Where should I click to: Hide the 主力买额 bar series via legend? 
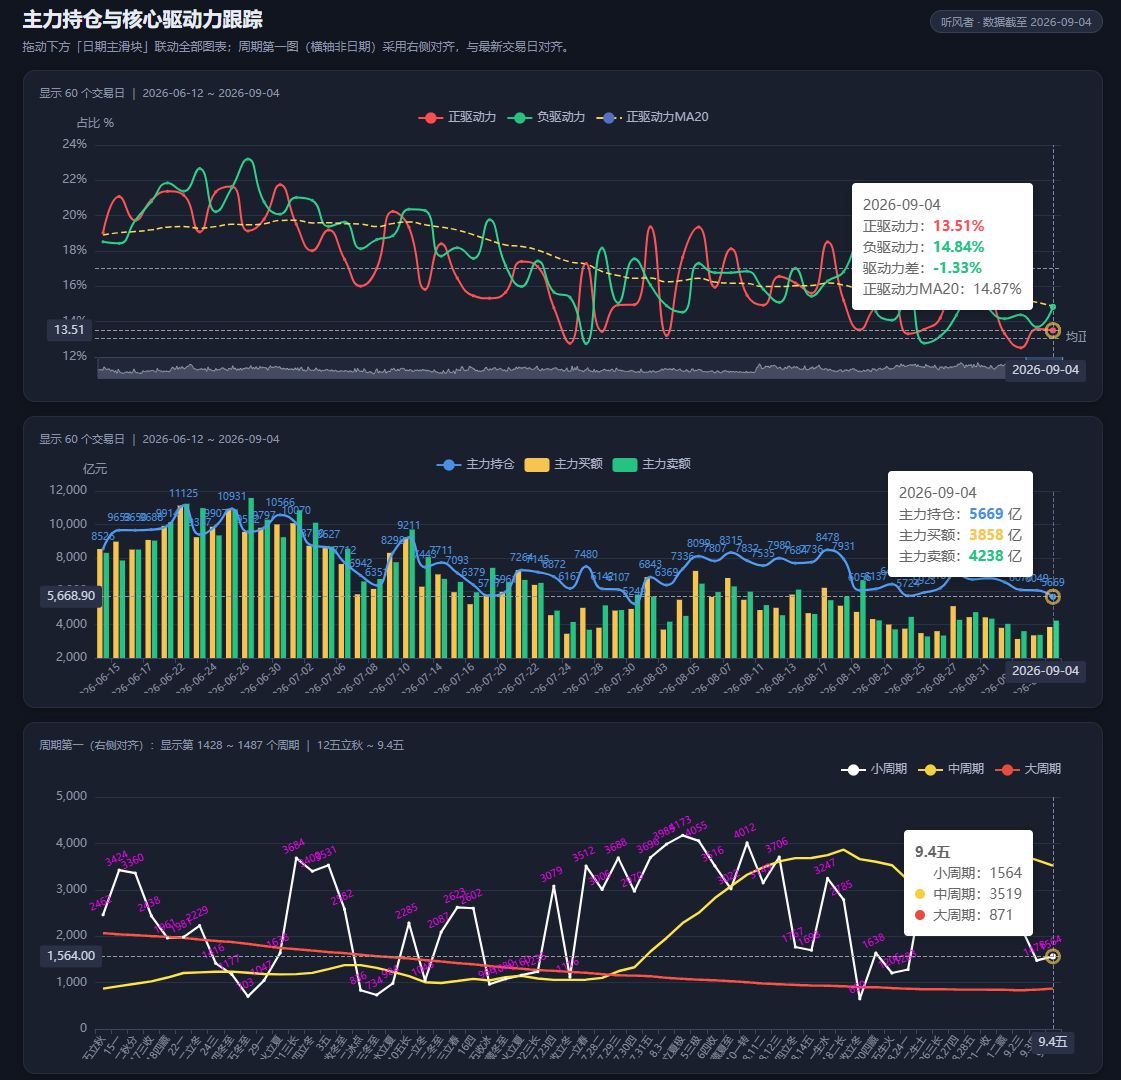563,465
